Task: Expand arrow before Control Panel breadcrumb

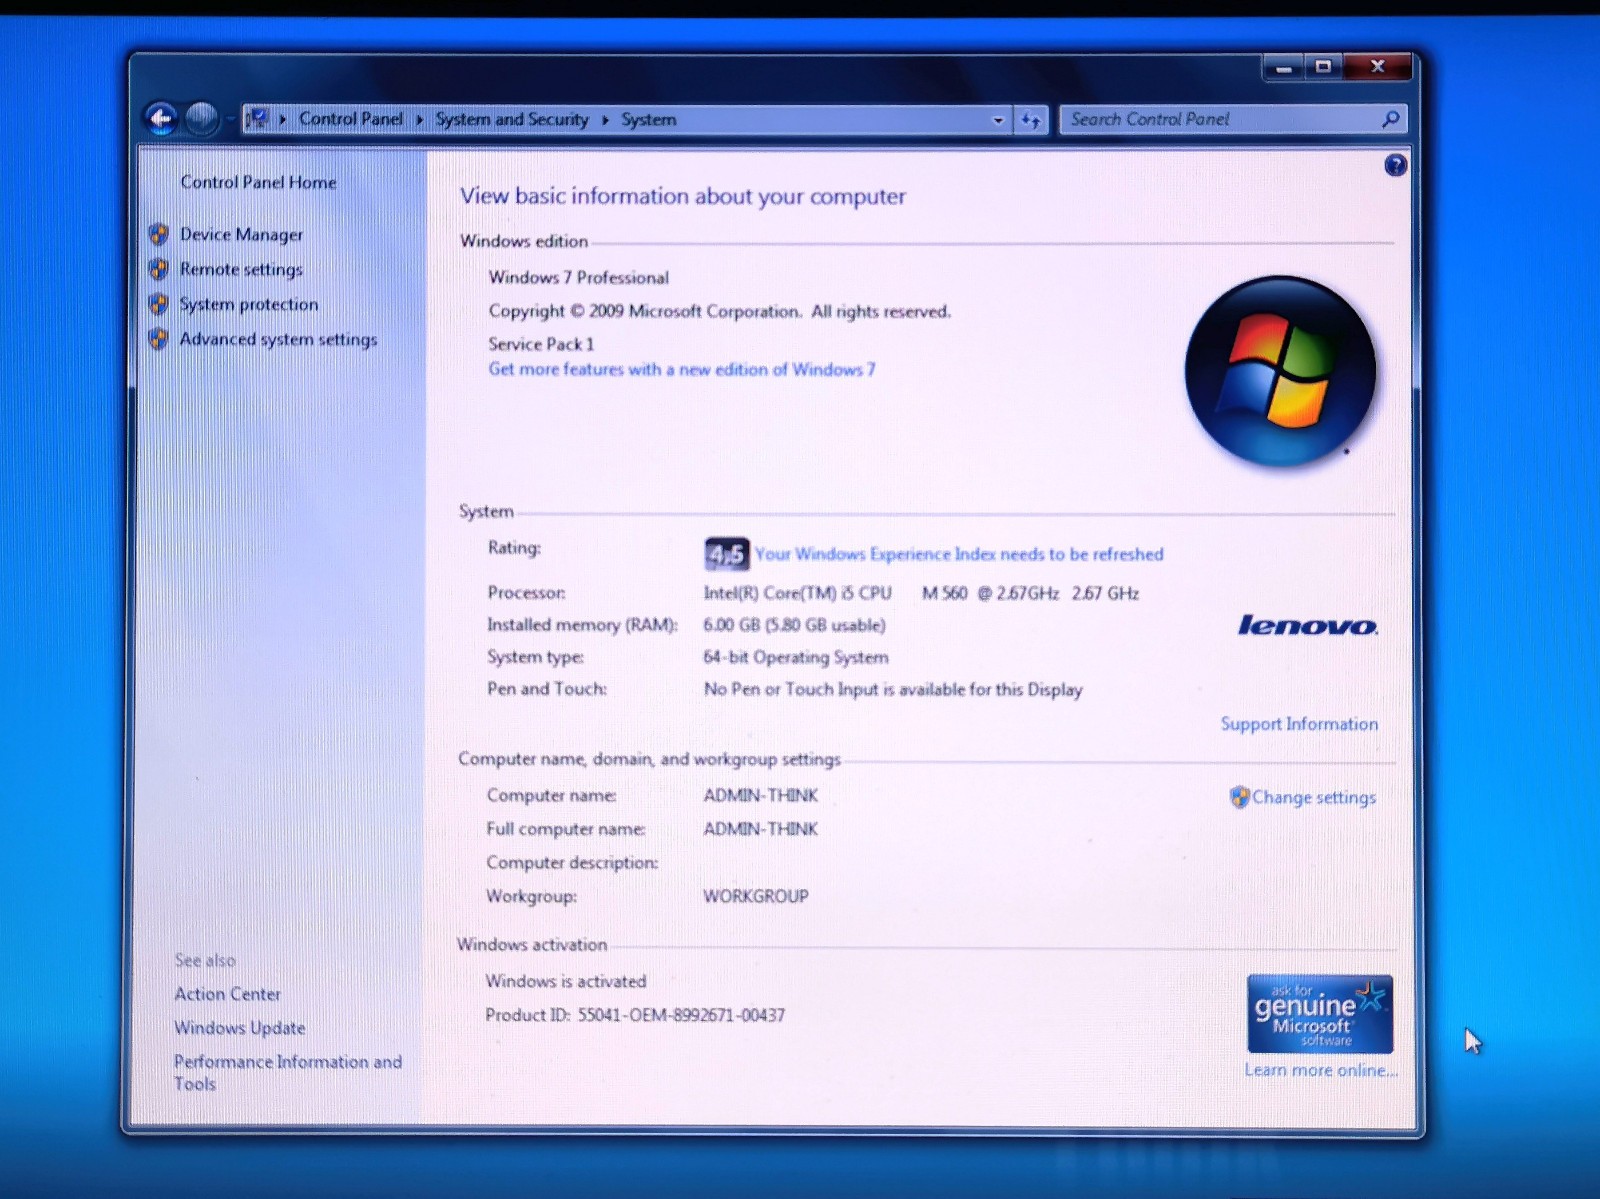Action: (282, 120)
